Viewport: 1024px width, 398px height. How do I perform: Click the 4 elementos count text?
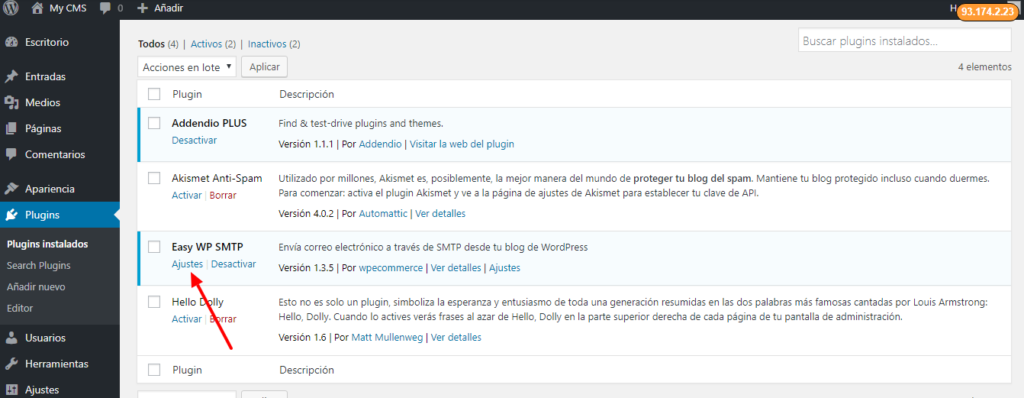(x=985, y=67)
